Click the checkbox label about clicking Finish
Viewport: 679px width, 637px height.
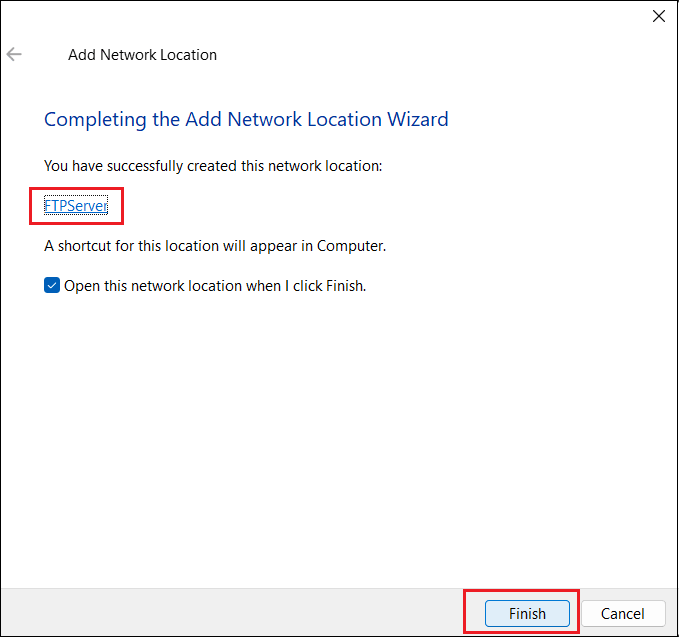coord(215,286)
